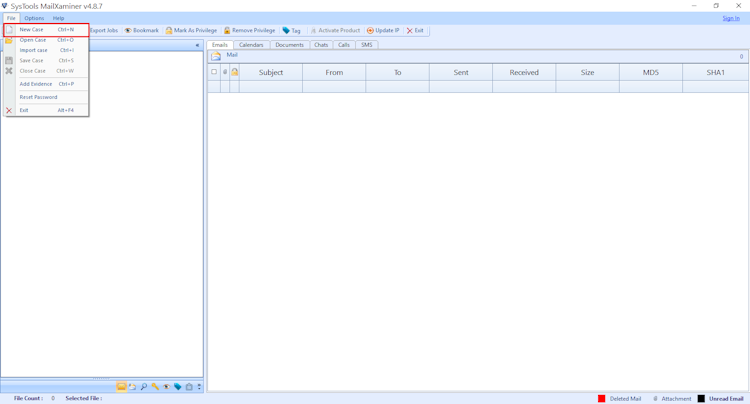Switch to the Calls tab
Screen dimensions: 750x404
point(344,45)
